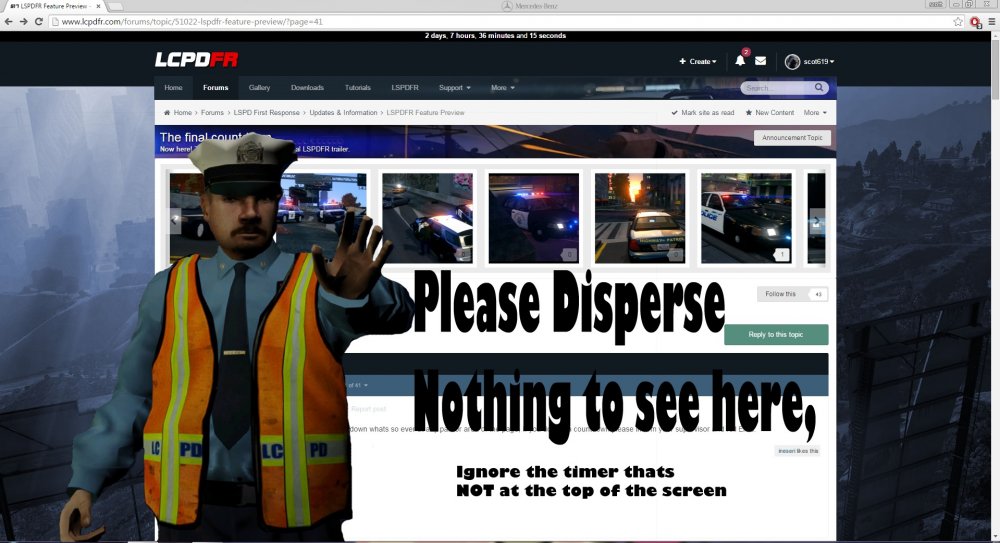This screenshot has width=1000, height=543.
Task: Click Mark site as read
Action: [703, 112]
